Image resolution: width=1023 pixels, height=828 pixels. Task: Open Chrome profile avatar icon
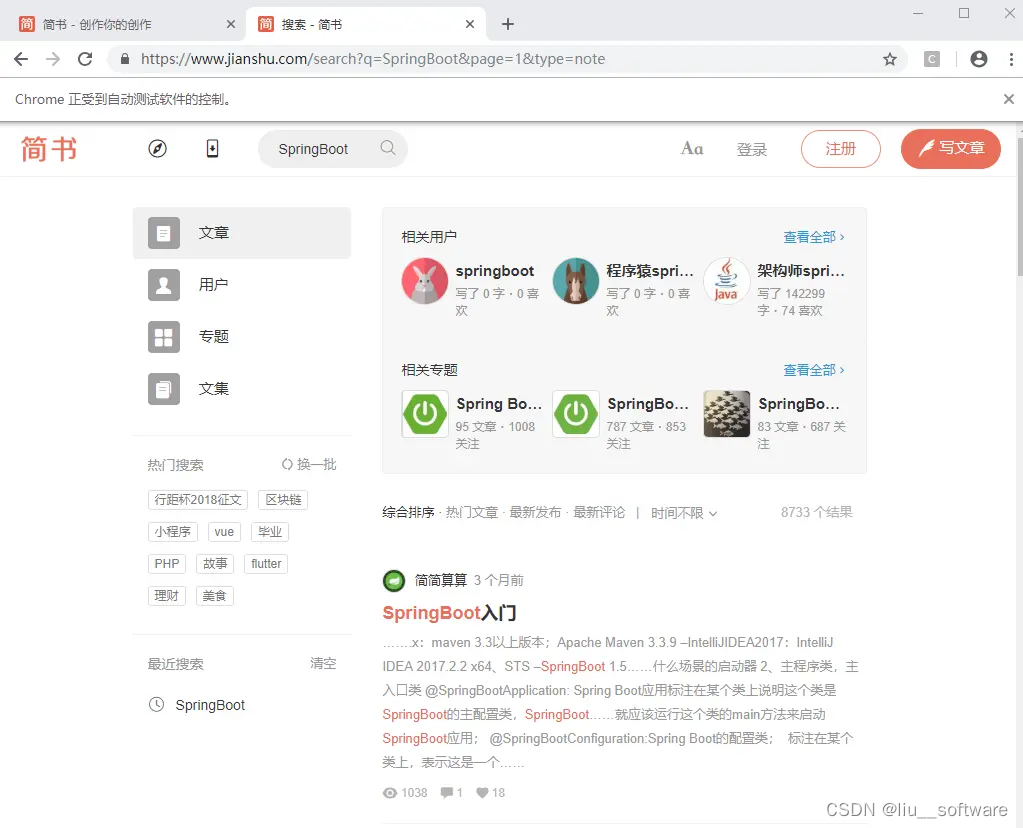[979, 59]
